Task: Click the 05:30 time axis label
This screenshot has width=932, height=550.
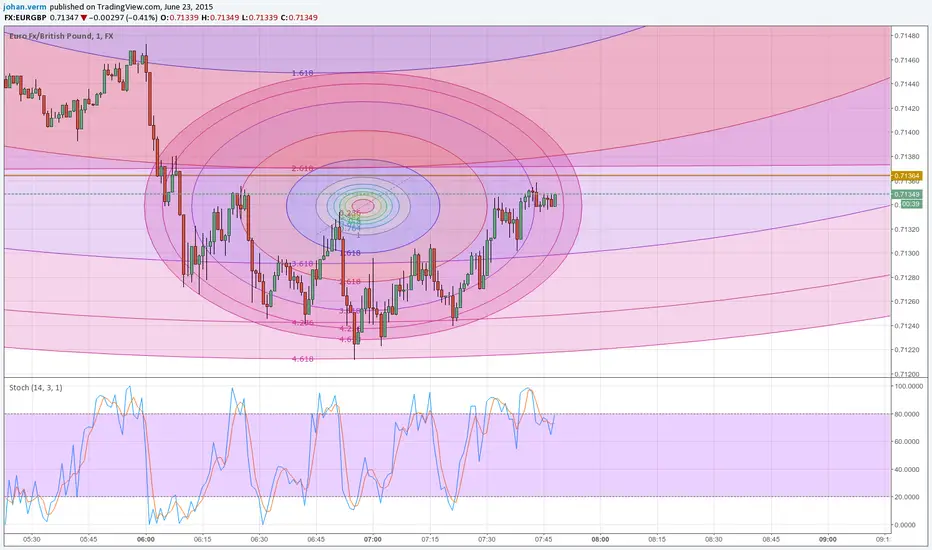Action: (32, 539)
